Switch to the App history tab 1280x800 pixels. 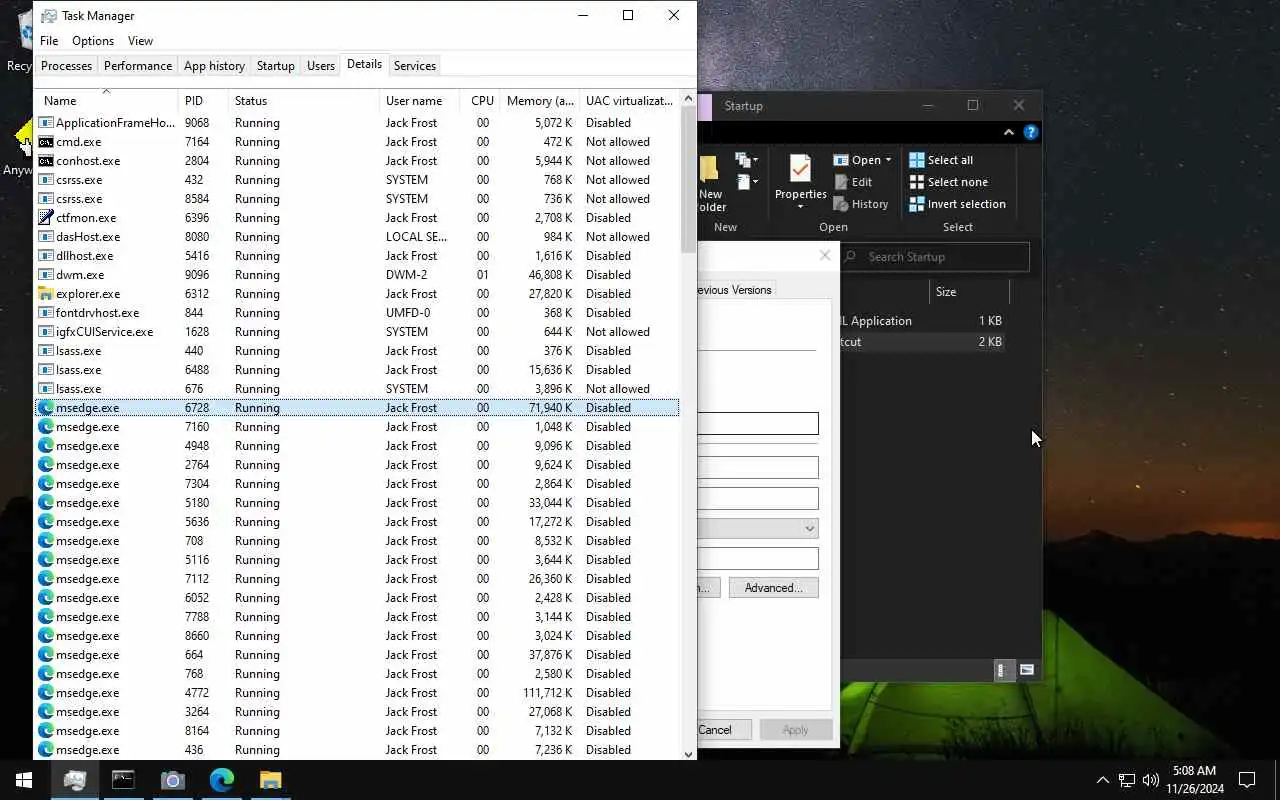coord(214,66)
